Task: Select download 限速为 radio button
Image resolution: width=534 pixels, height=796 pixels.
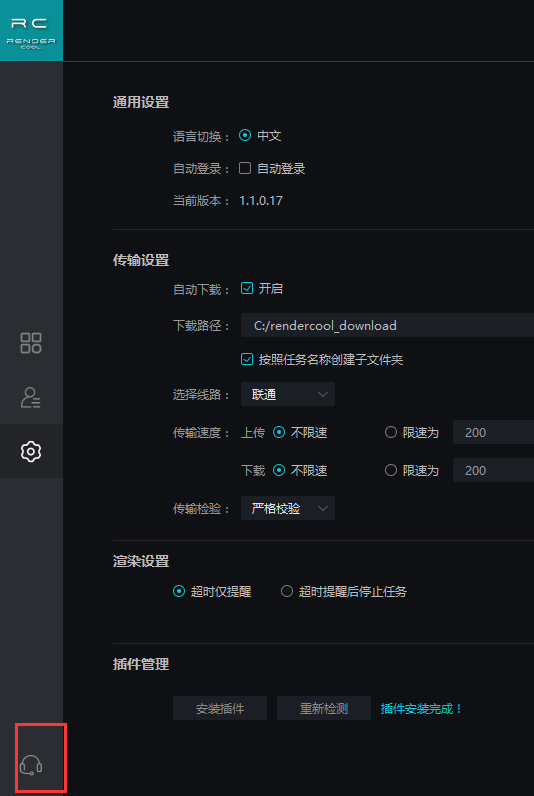Action: click(391, 471)
